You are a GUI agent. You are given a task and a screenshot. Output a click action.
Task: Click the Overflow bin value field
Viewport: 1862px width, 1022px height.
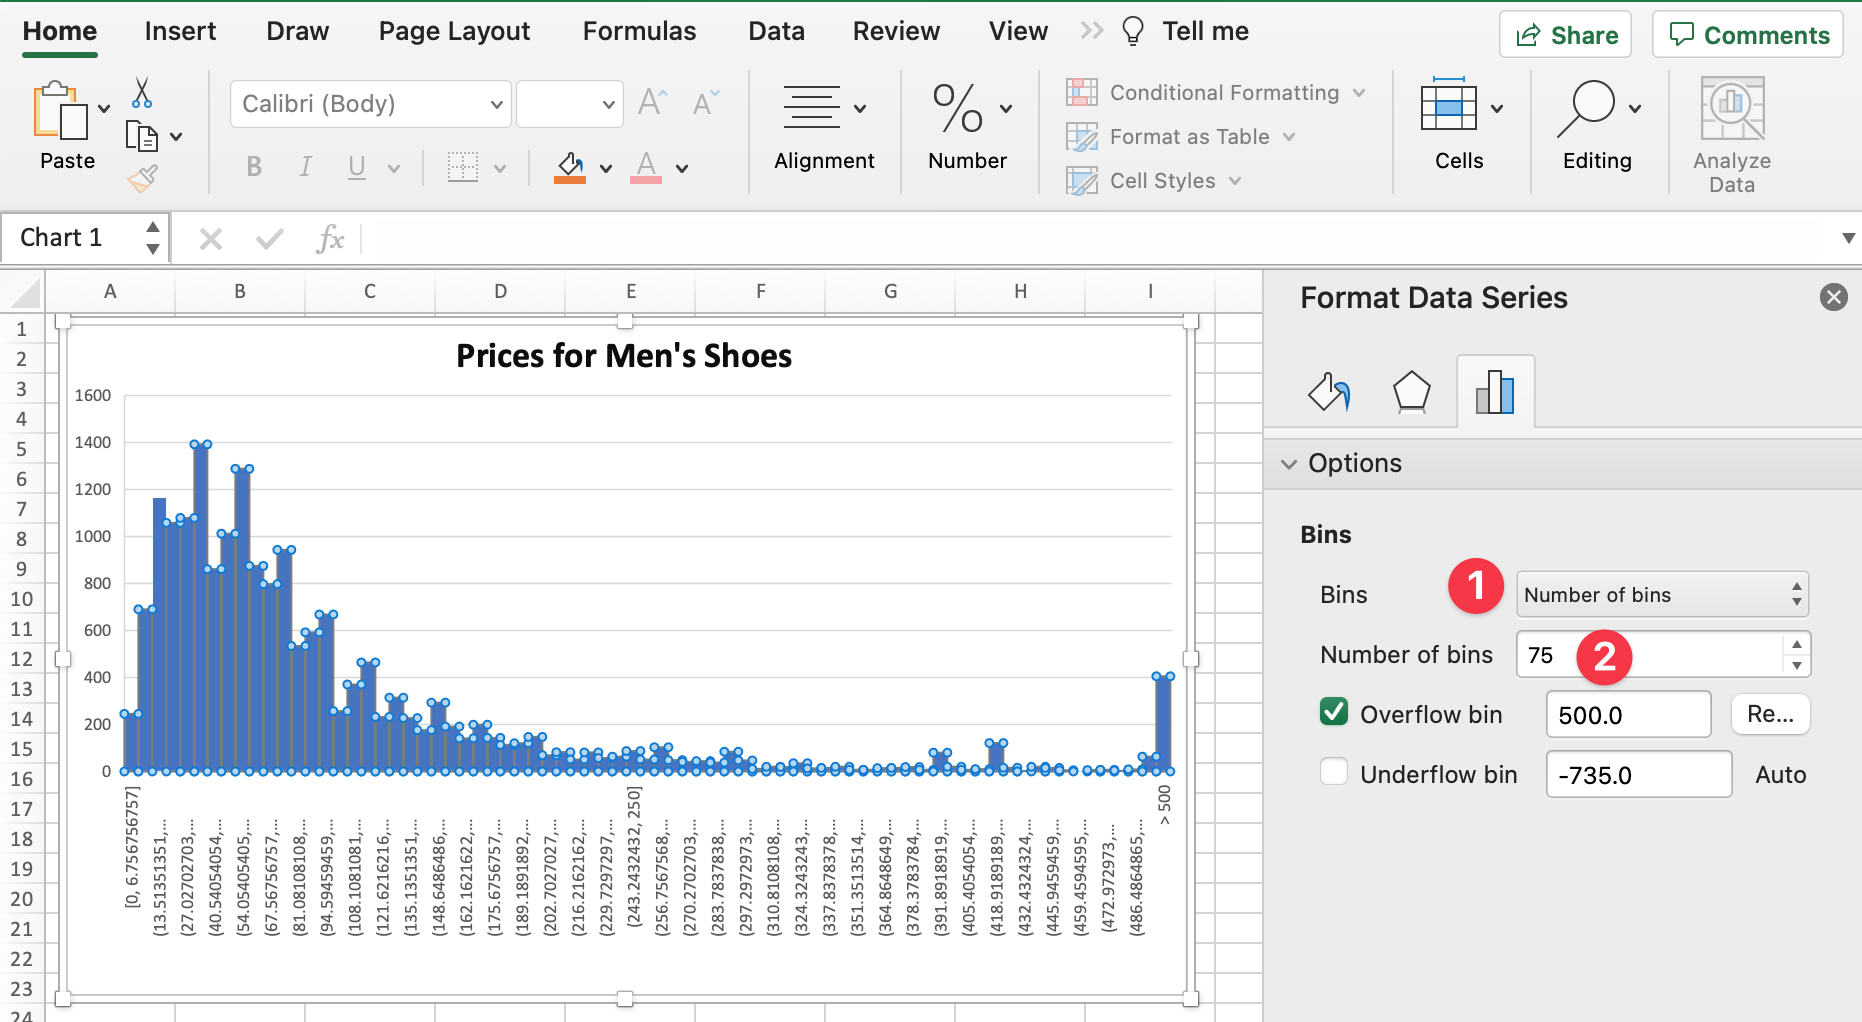(1627, 715)
